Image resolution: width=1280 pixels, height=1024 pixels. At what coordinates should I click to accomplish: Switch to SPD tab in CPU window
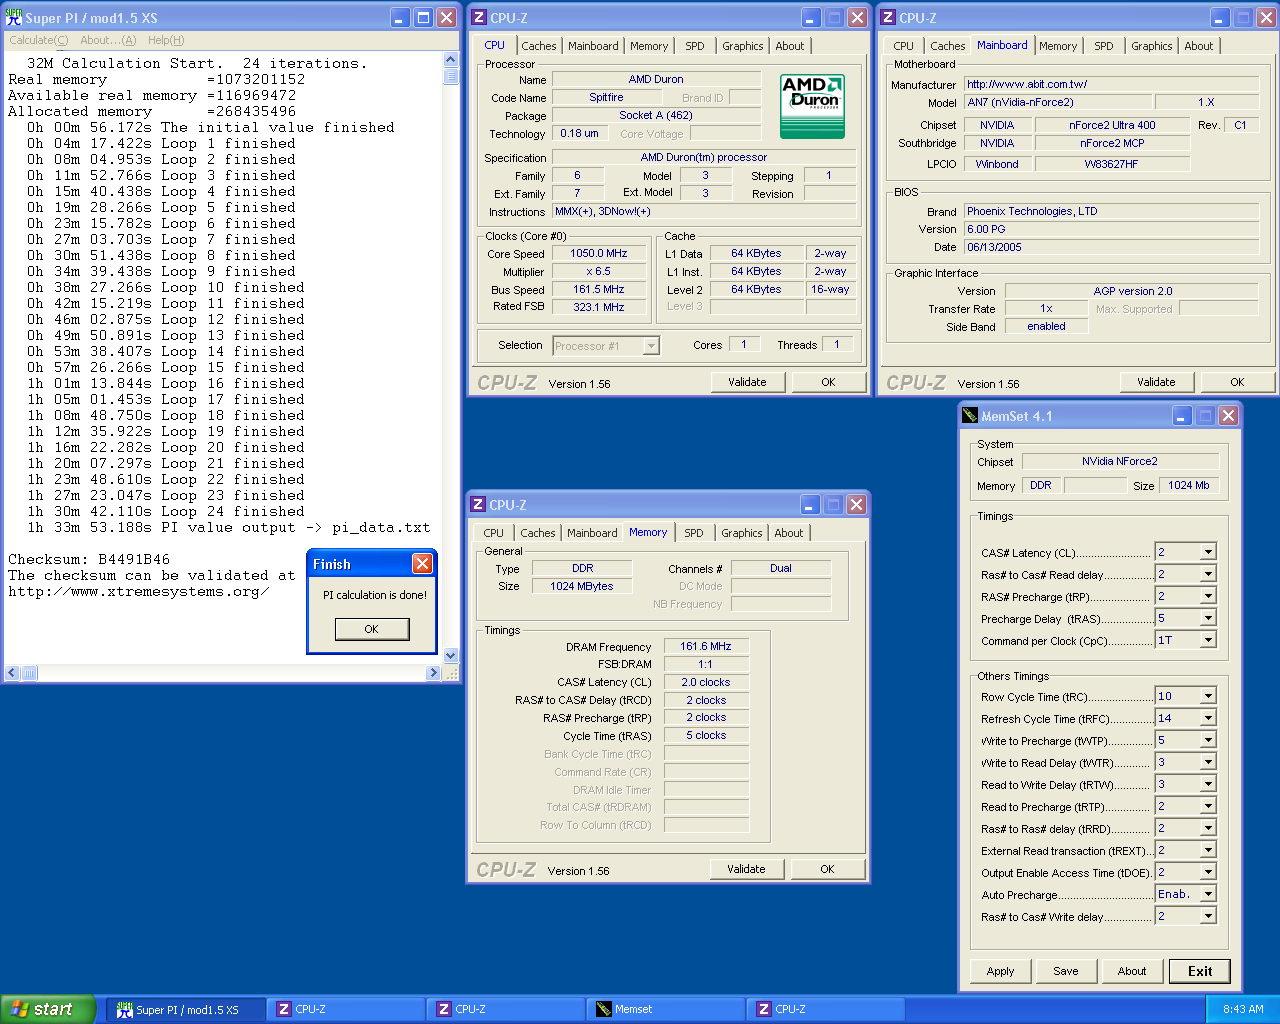(x=695, y=46)
